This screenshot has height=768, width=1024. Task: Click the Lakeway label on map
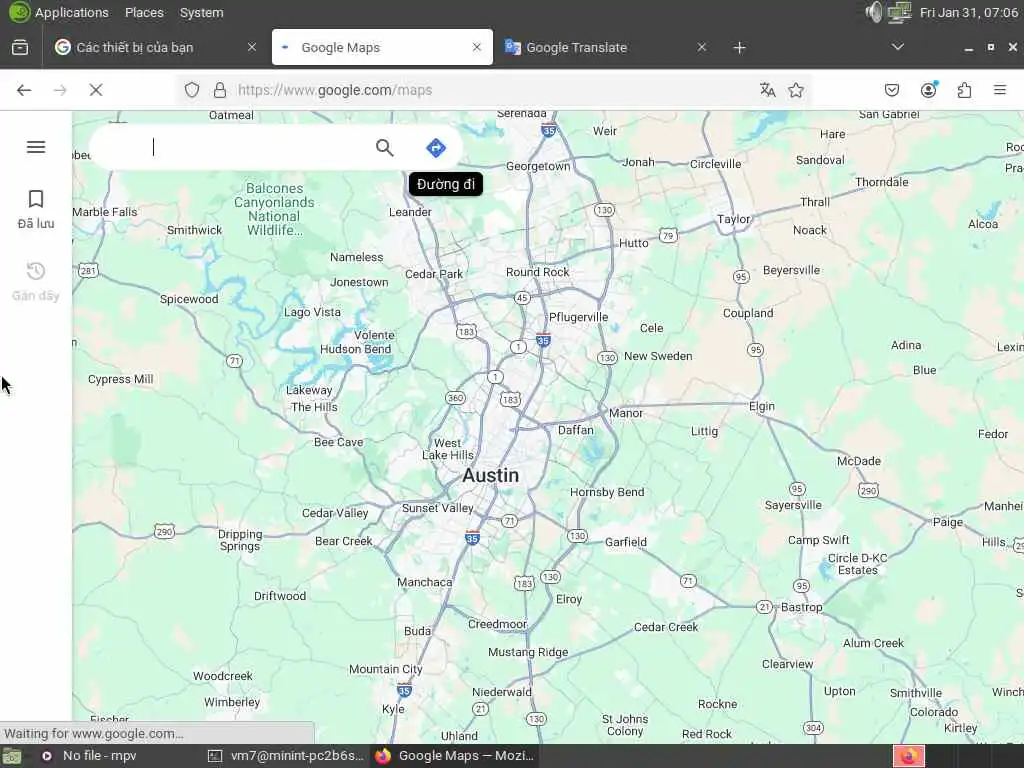coord(309,390)
